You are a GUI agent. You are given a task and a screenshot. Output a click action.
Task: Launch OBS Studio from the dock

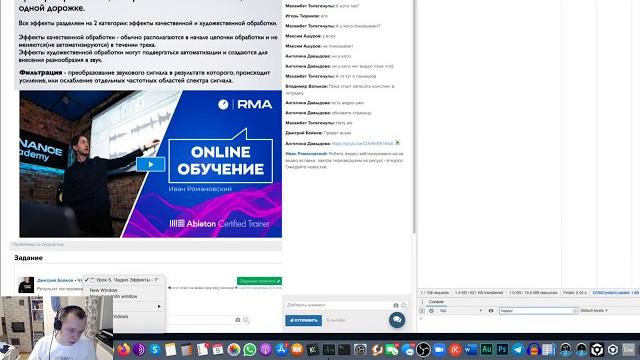click(423, 349)
